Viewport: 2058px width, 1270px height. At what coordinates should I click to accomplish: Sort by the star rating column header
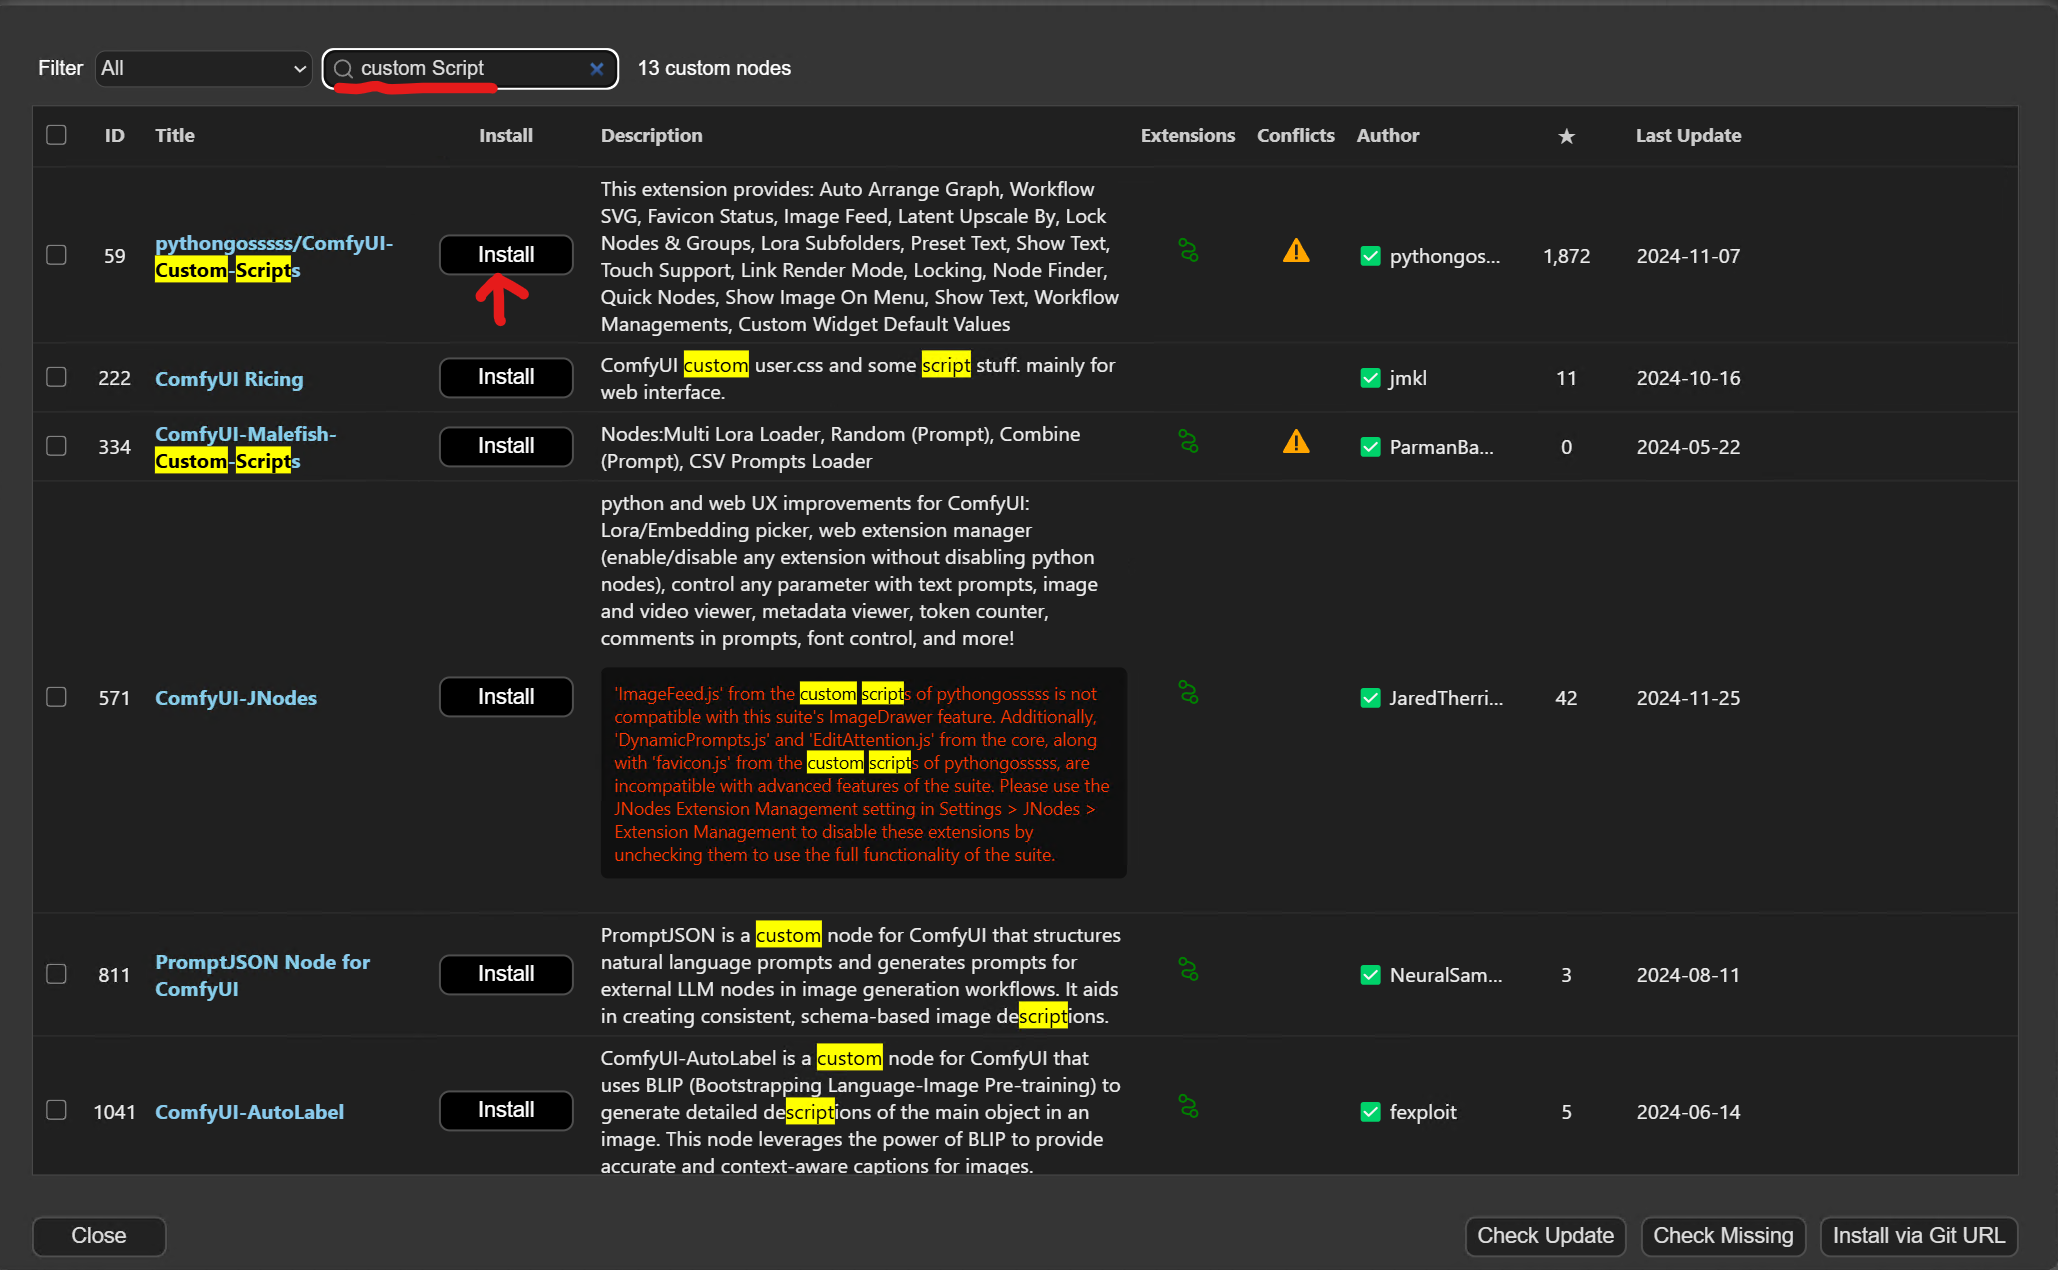tap(1566, 136)
